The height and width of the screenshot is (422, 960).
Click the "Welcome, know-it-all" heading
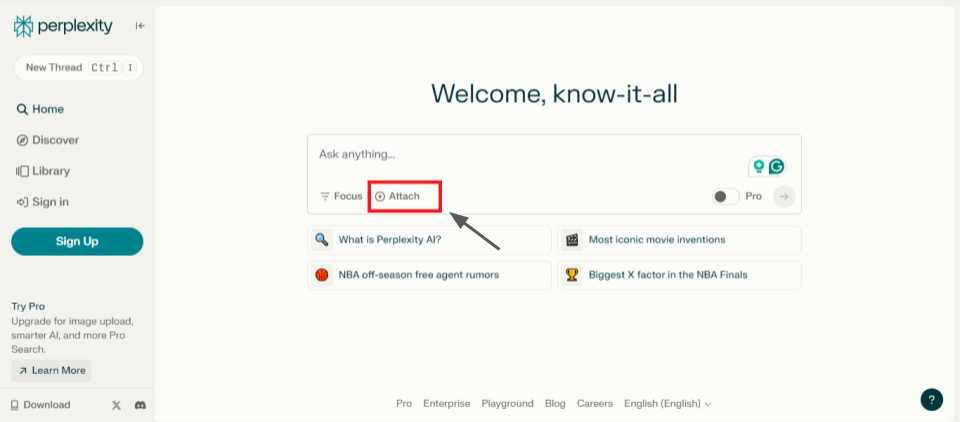[x=554, y=94]
